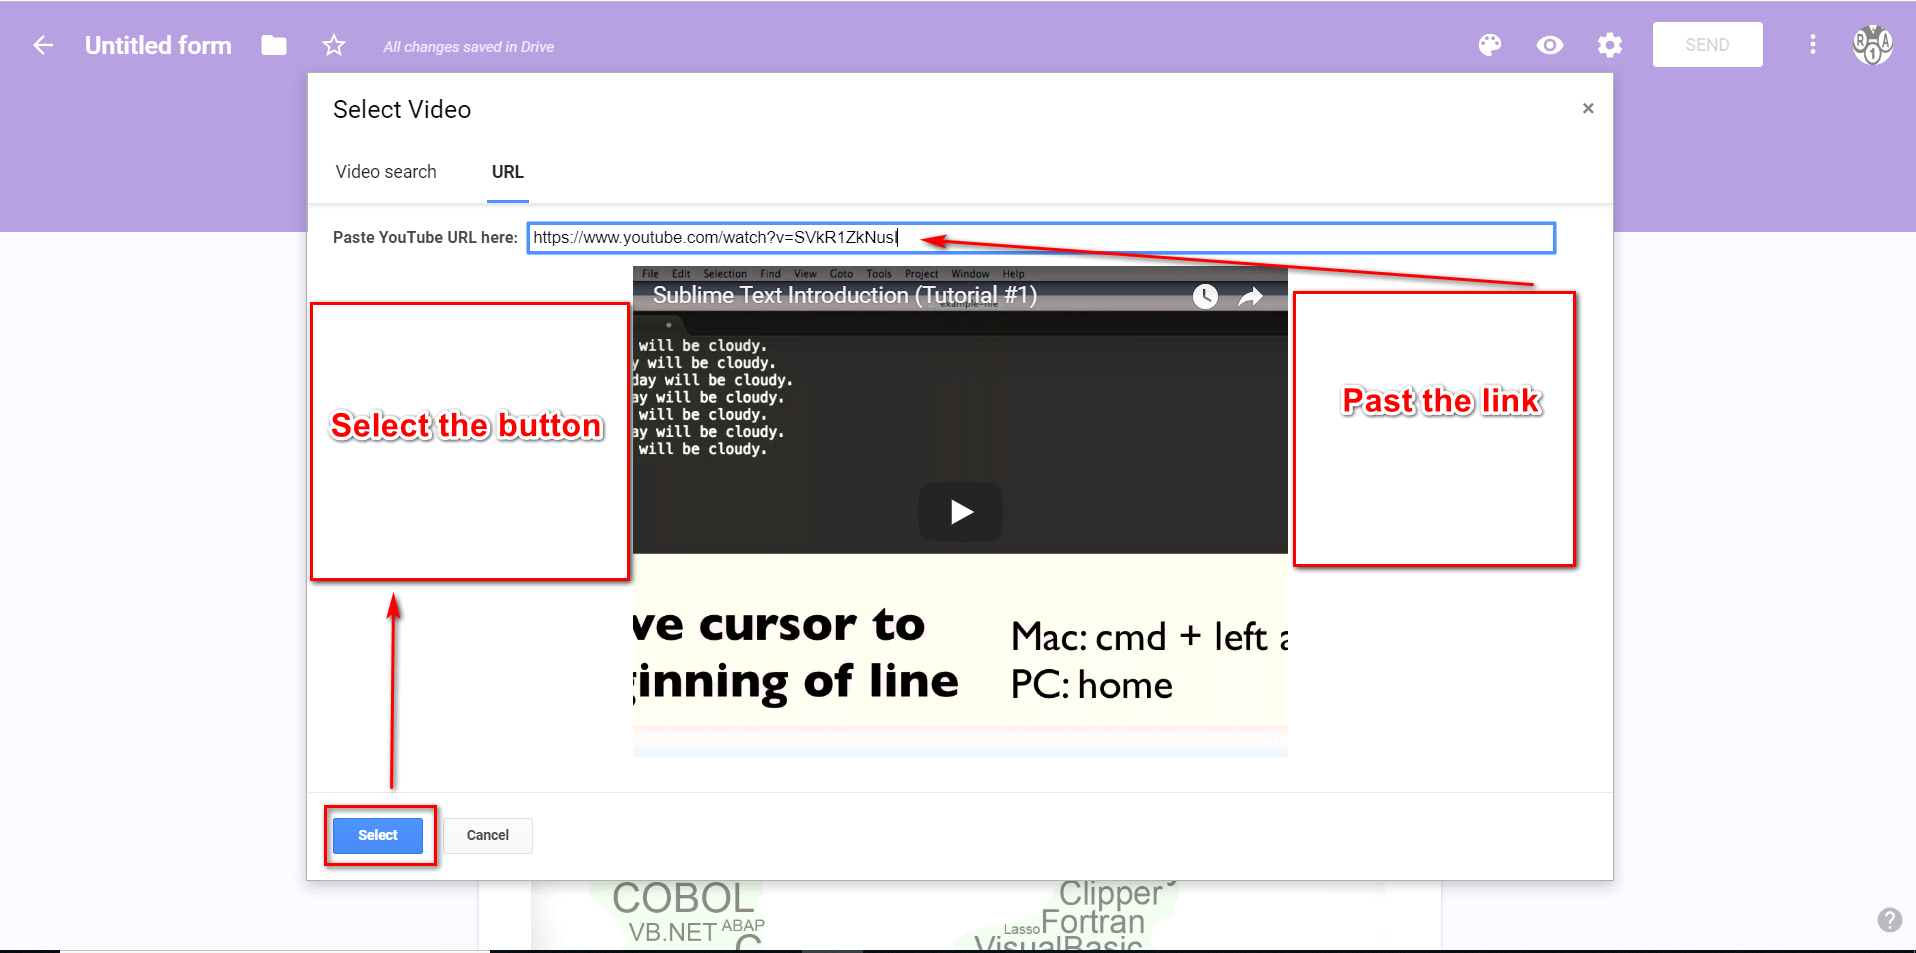Click the video title Sublime Text Introduction

(845, 295)
